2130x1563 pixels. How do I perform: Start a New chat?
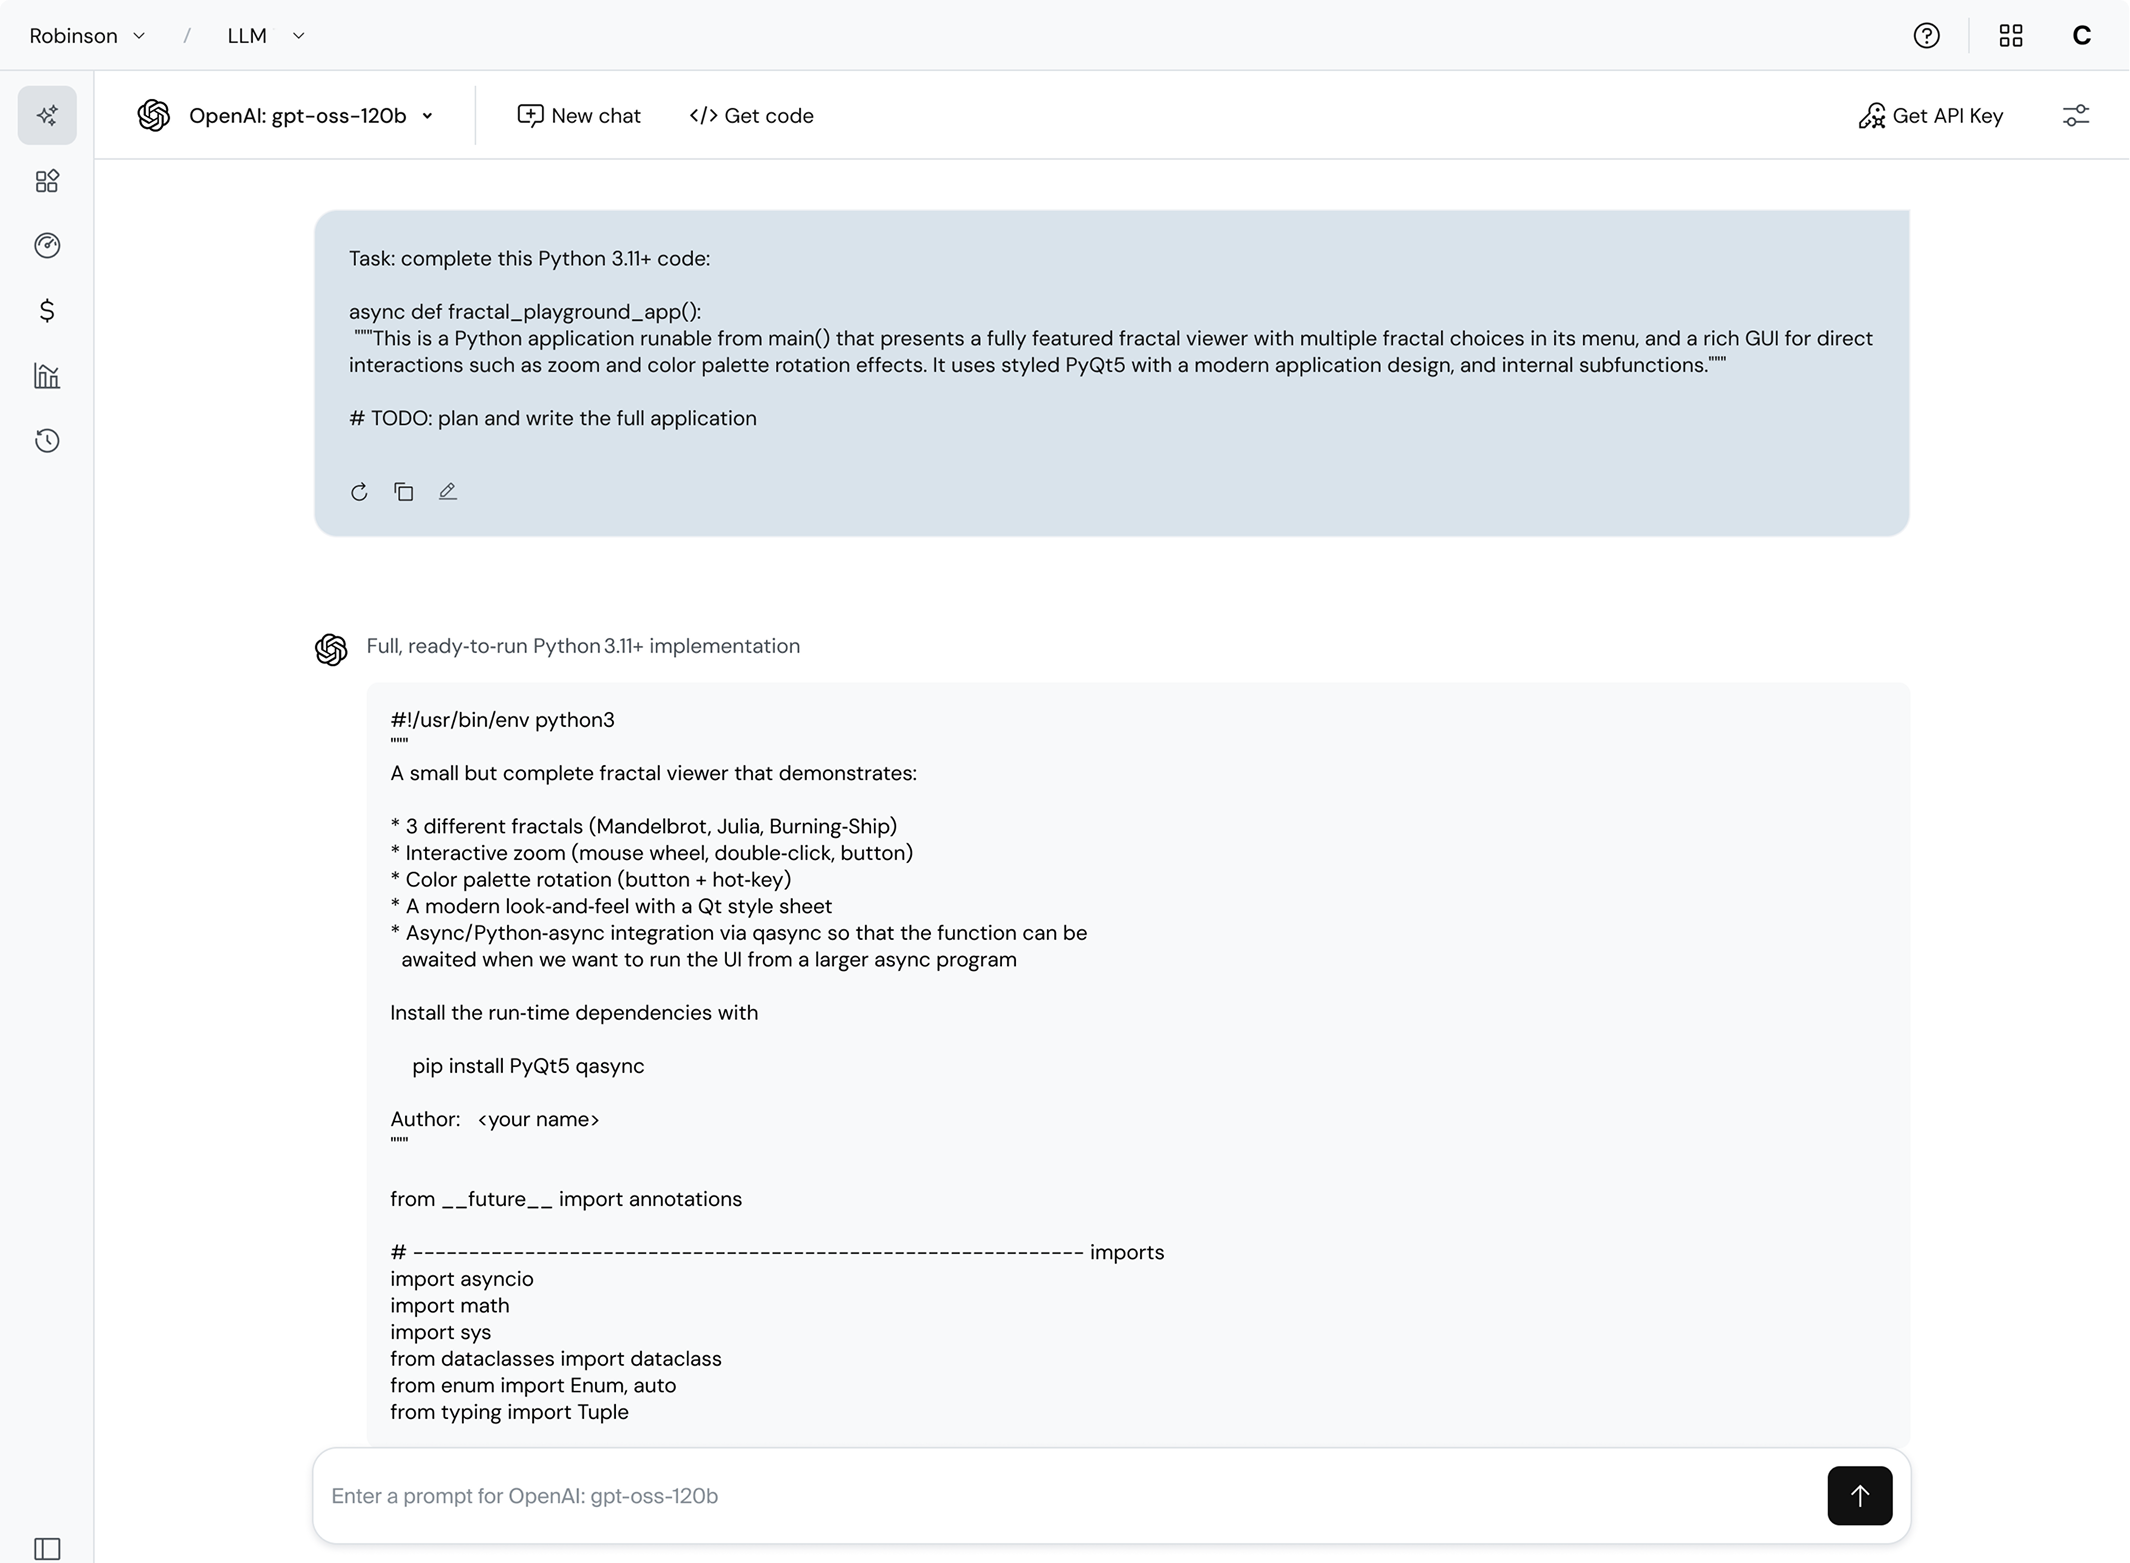pos(579,116)
